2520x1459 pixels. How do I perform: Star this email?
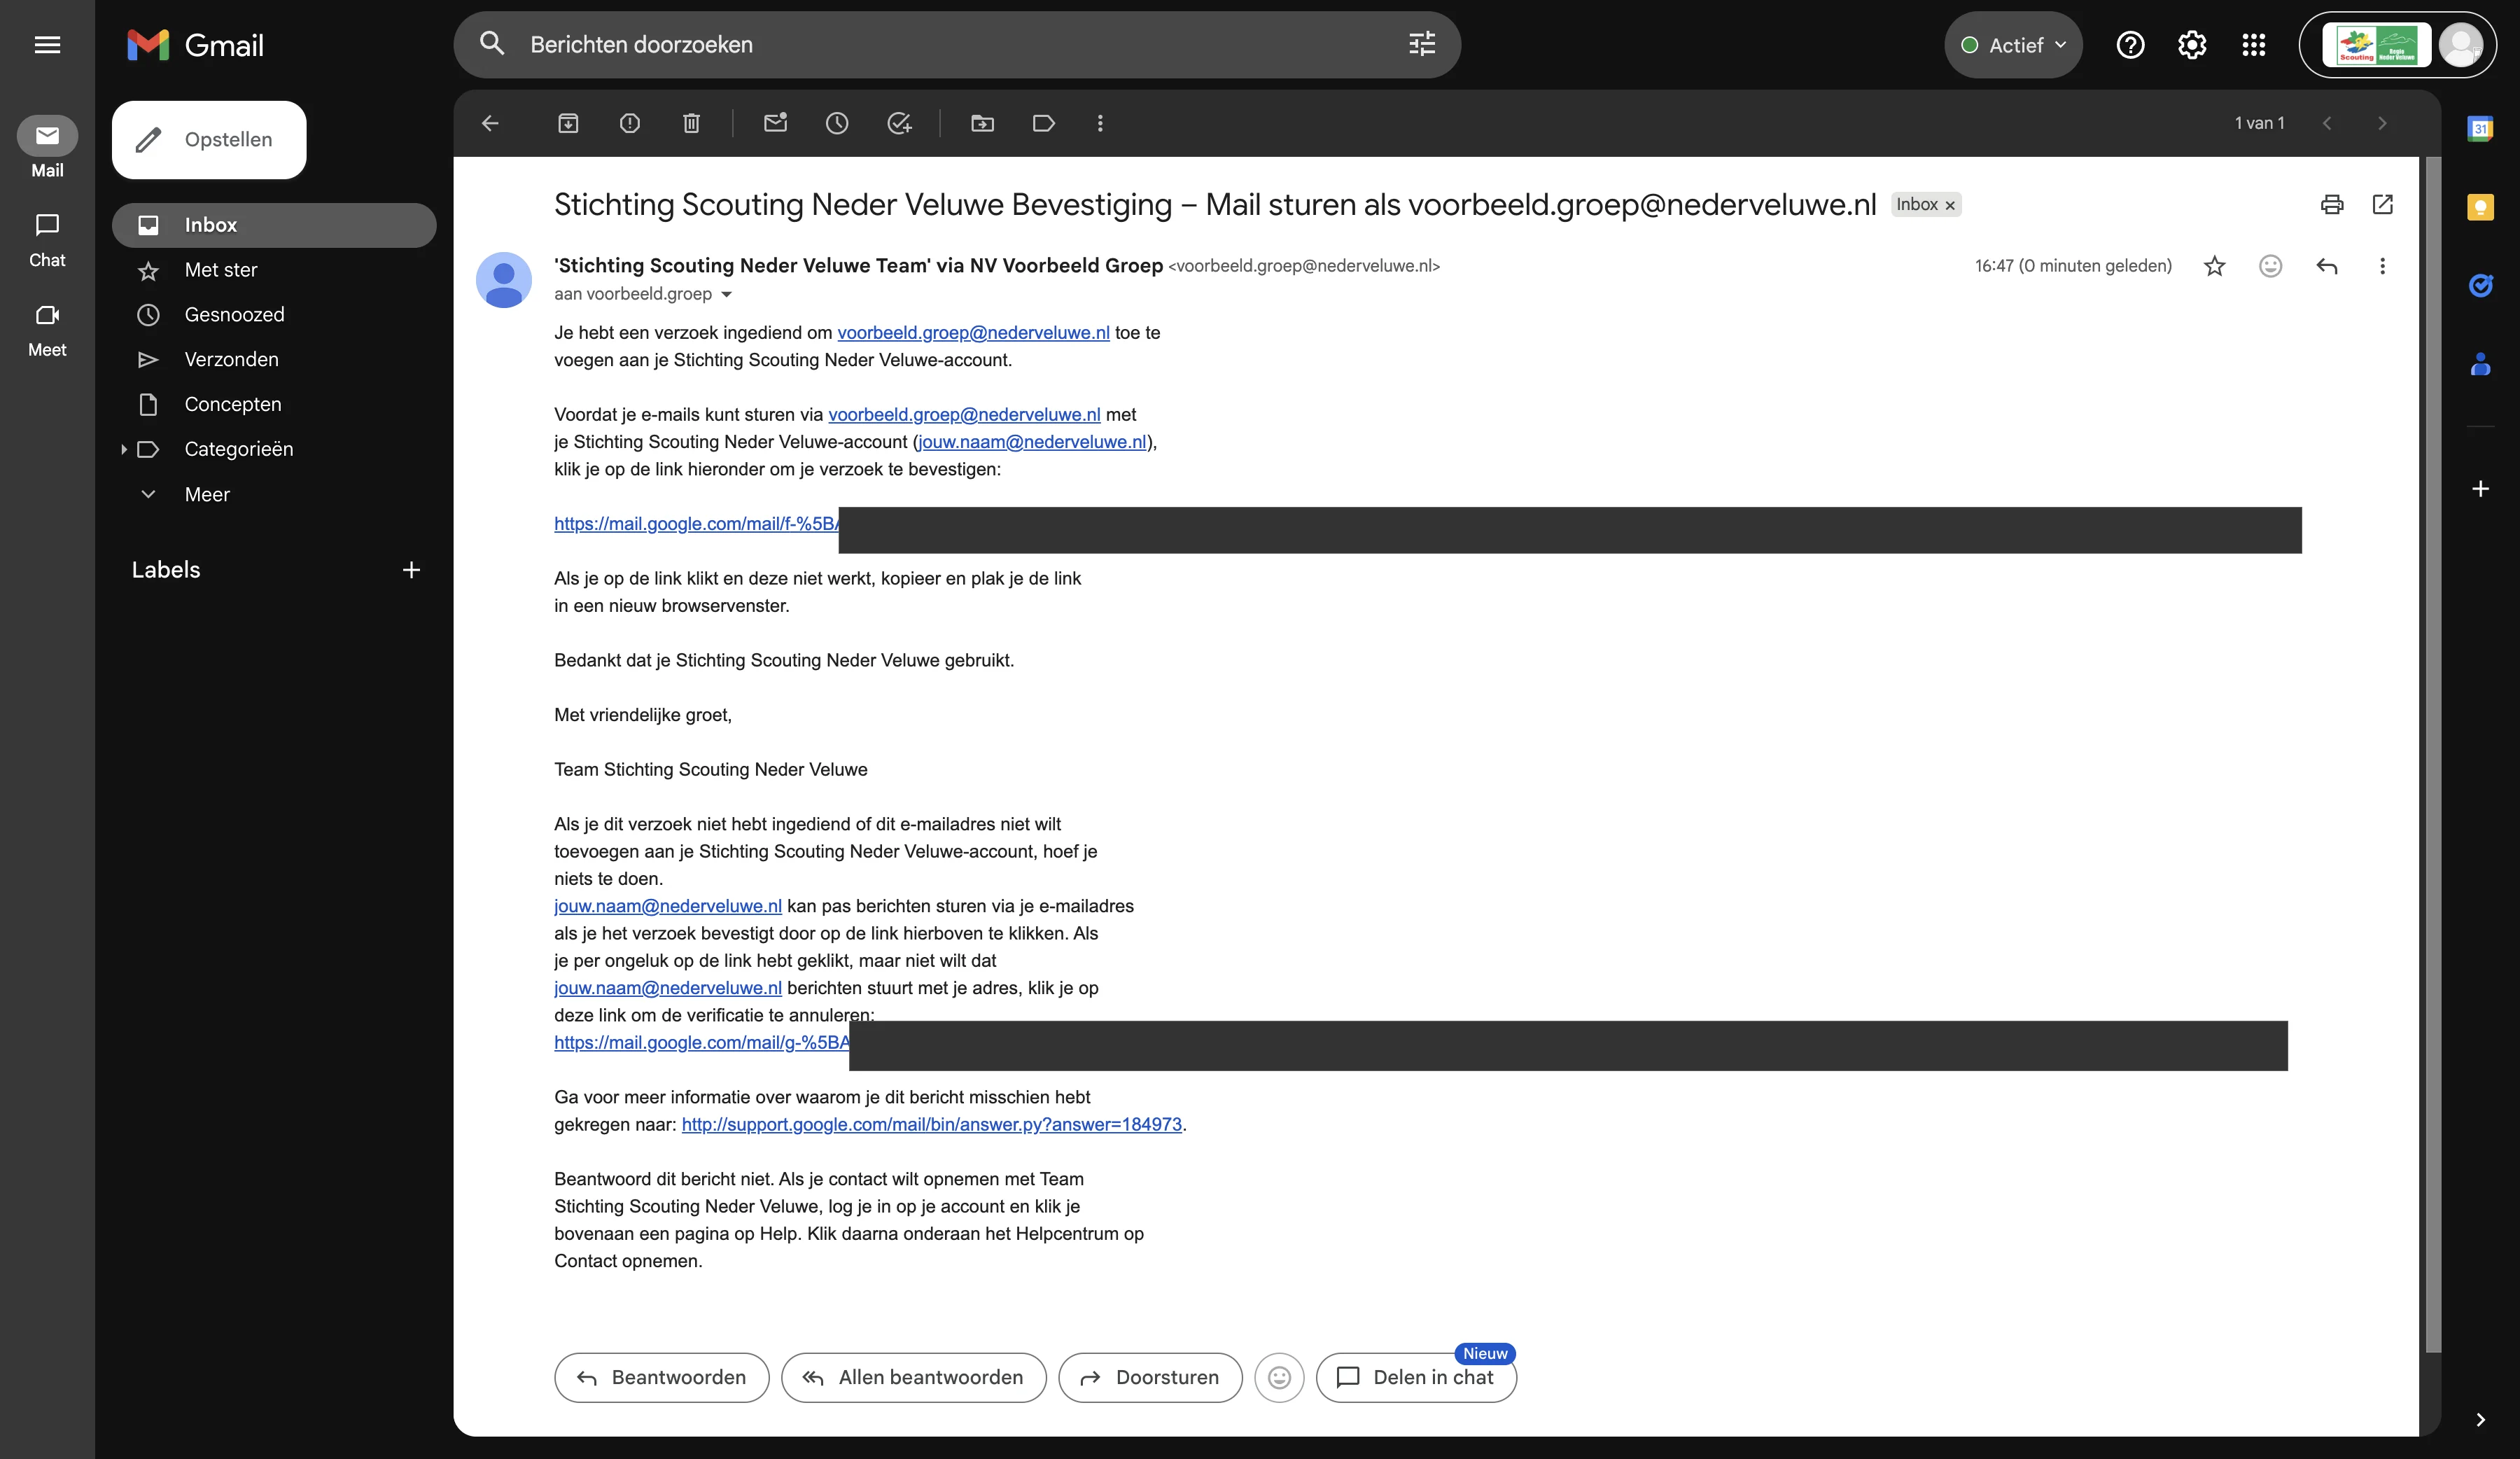(x=2215, y=266)
